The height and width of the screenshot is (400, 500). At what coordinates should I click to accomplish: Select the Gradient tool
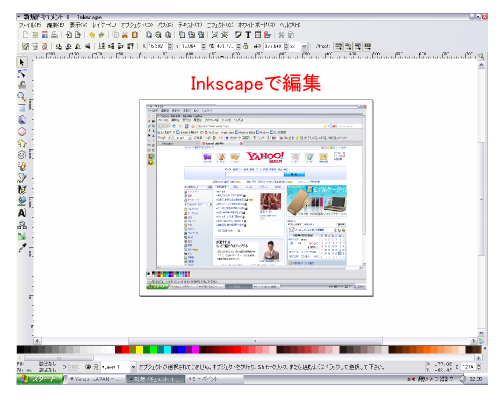tap(22, 236)
